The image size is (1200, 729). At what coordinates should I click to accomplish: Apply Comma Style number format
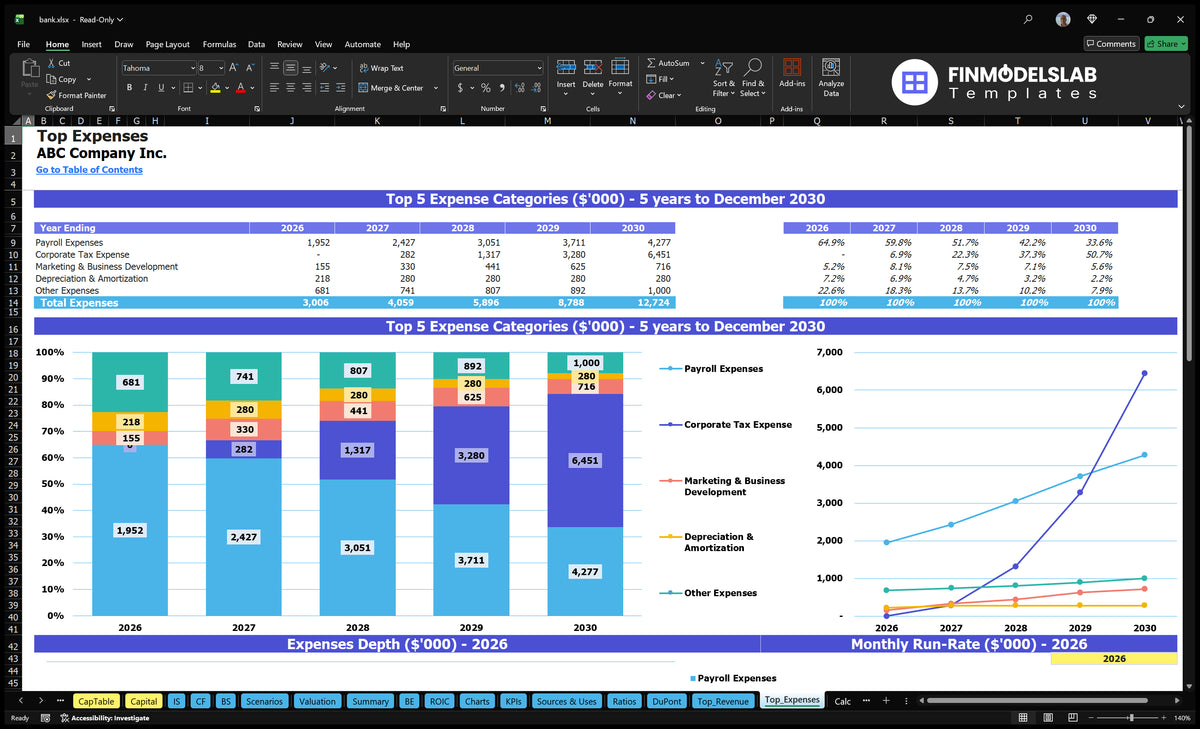(x=500, y=88)
